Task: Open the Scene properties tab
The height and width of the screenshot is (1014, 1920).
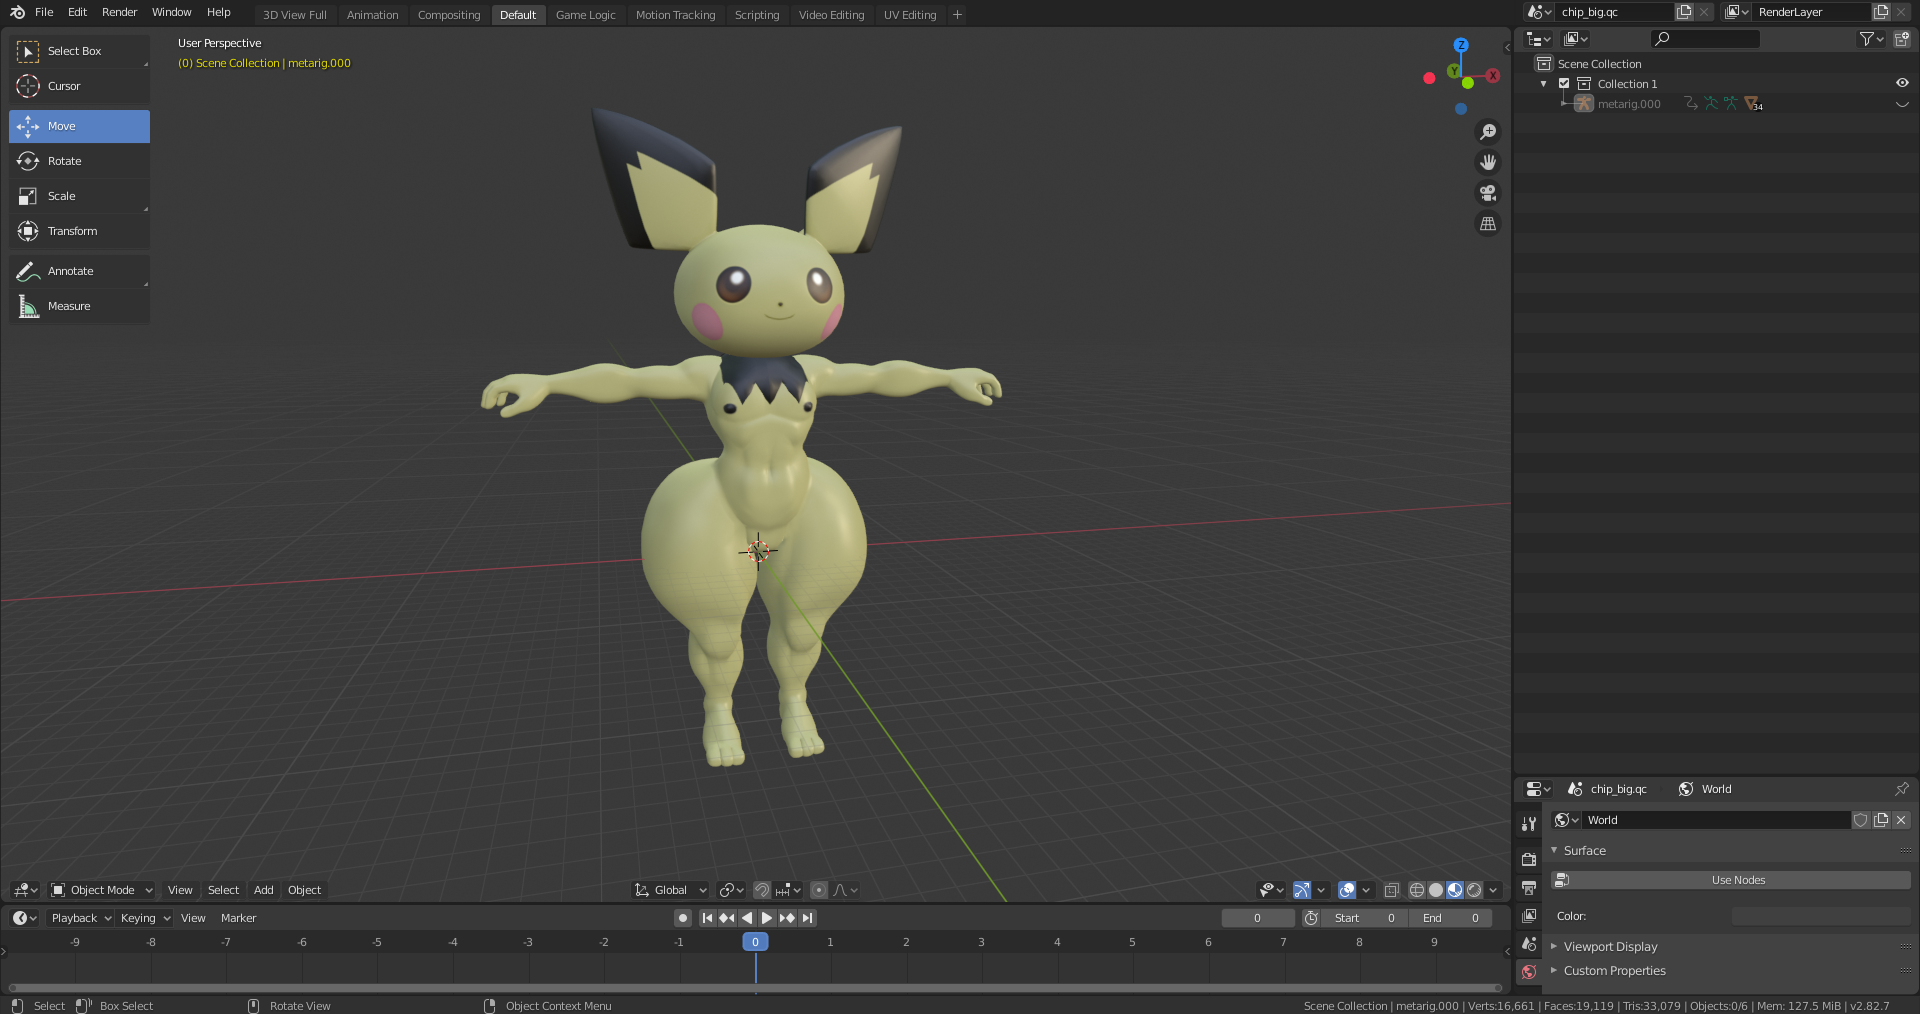Action: point(1528,943)
